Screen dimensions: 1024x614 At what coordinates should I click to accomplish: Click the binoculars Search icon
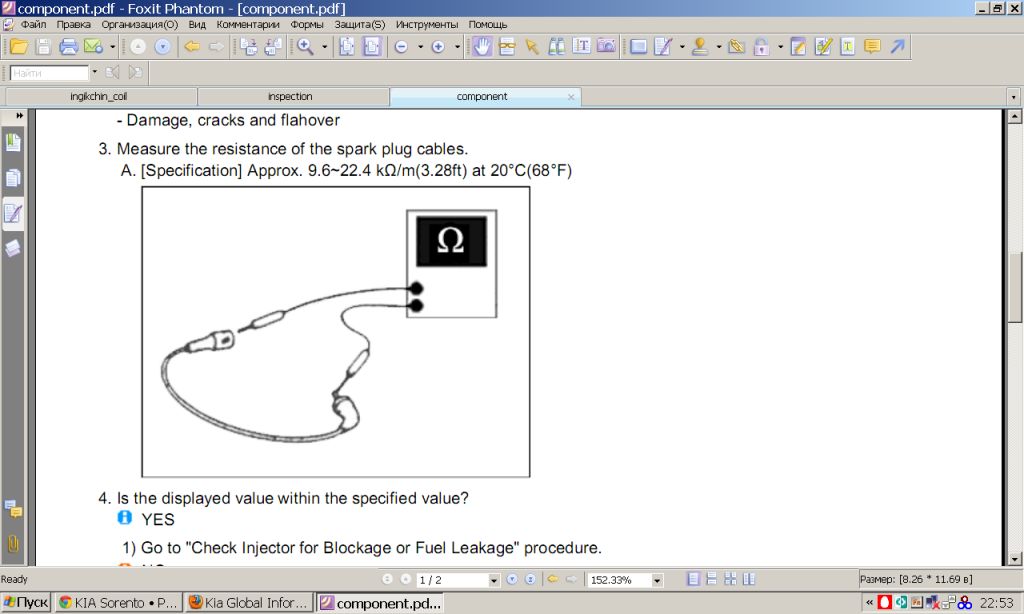coord(557,46)
